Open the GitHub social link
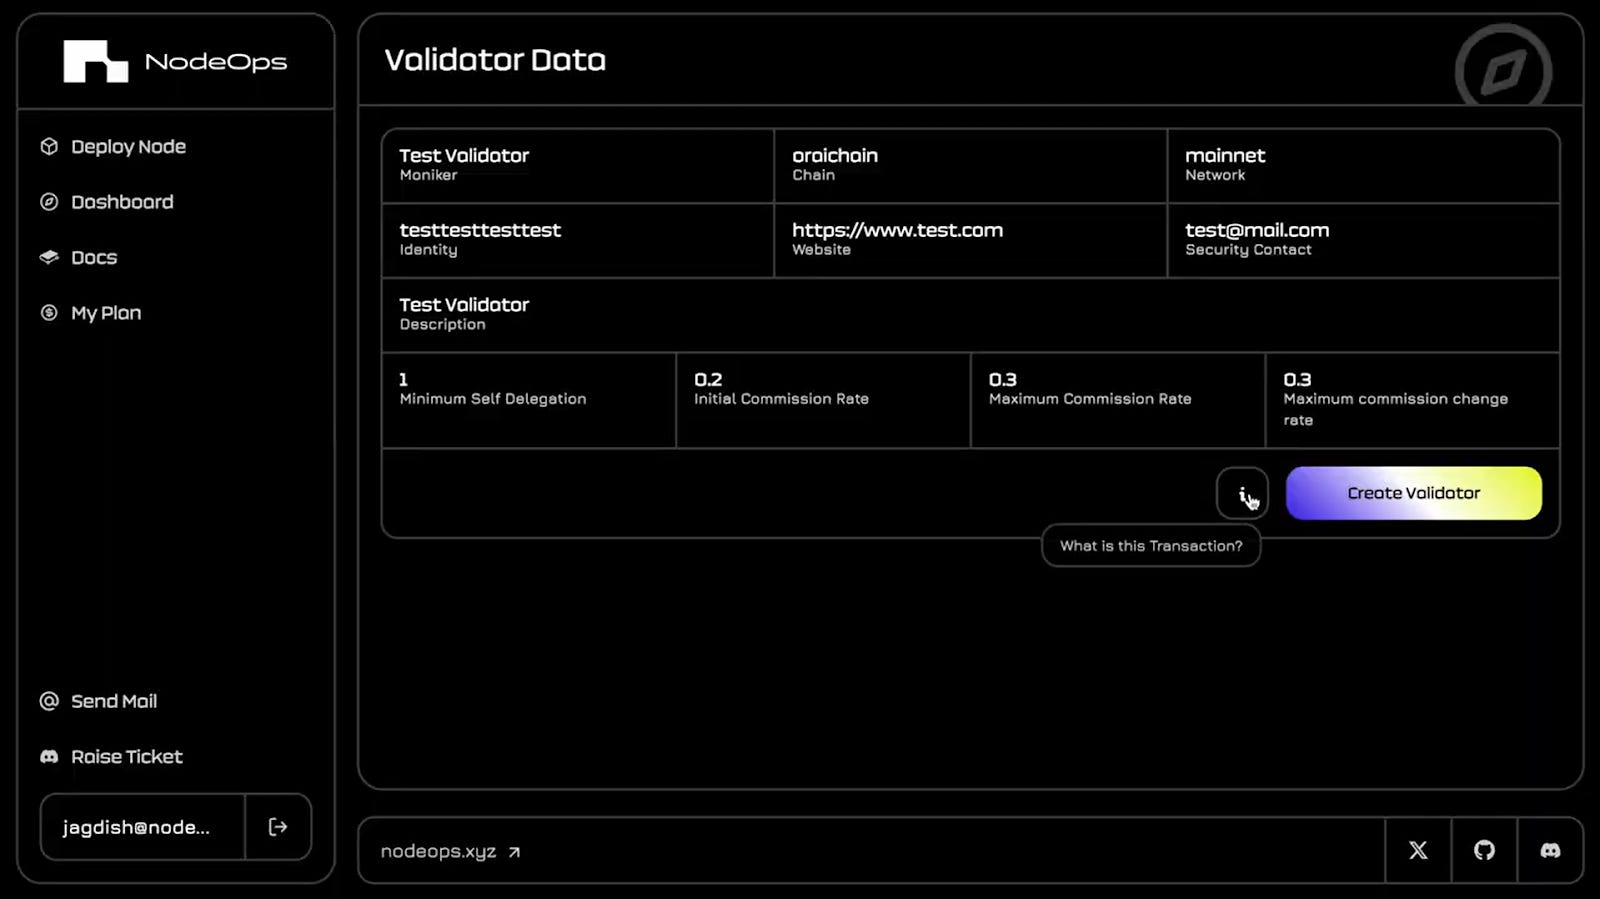The width and height of the screenshot is (1600, 899). point(1484,850)
